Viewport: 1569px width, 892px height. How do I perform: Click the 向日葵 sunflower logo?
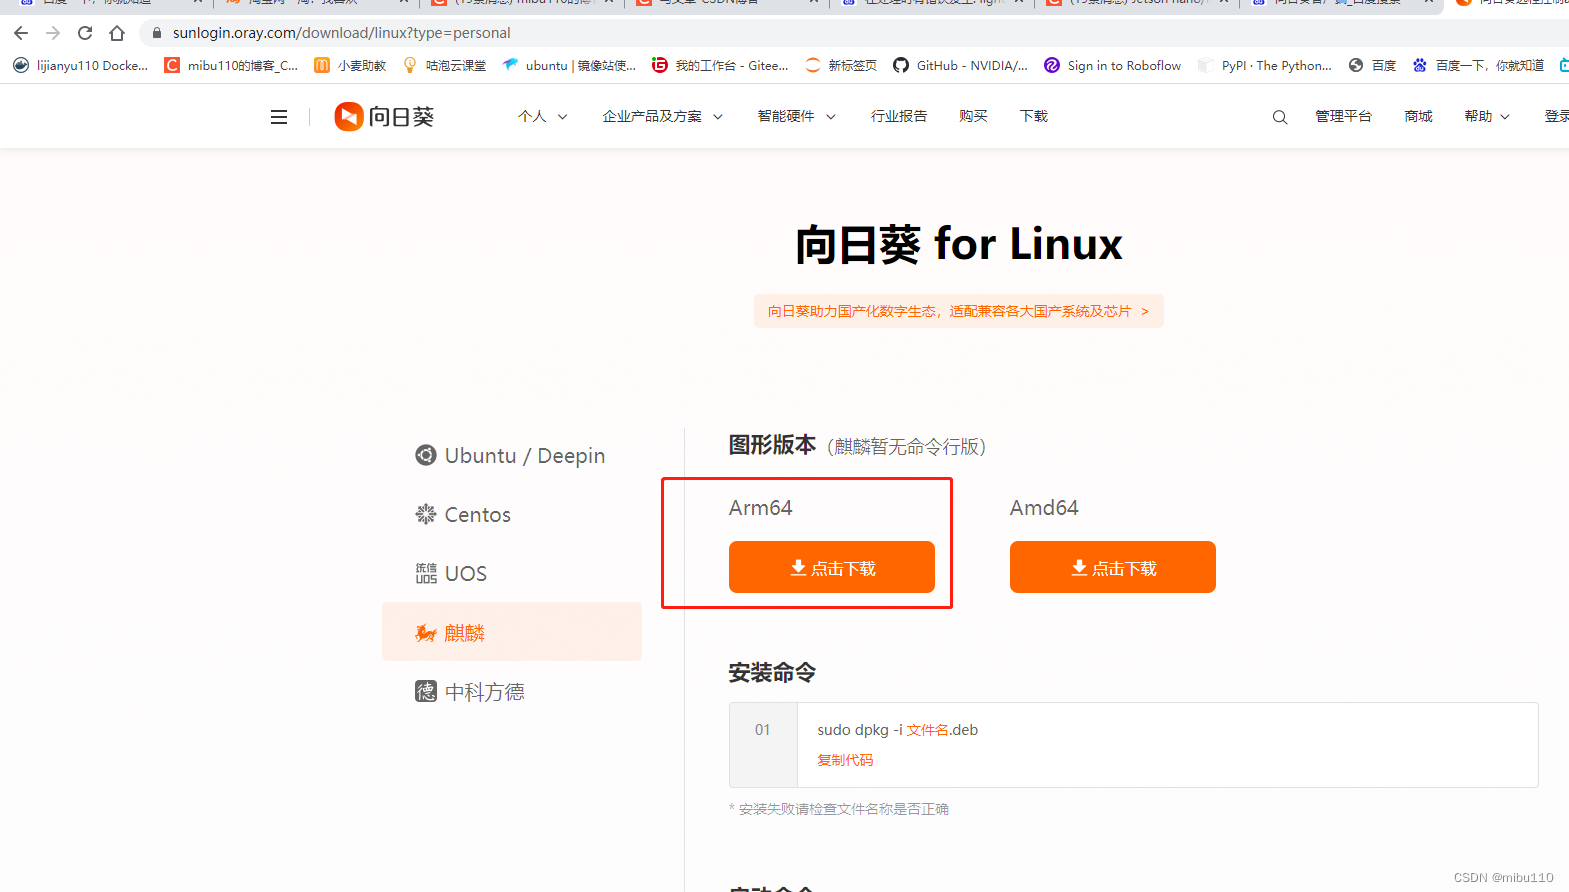(x=384, y=117)
